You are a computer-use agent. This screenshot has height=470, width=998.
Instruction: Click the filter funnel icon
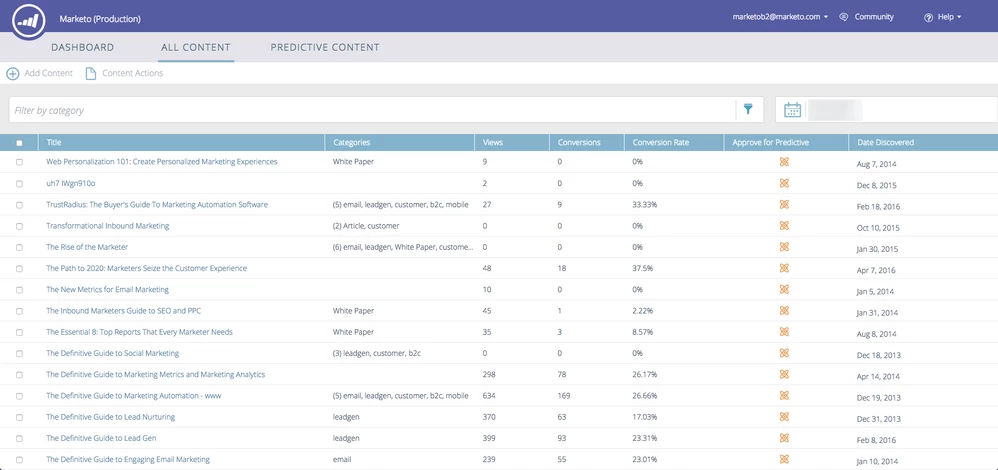pos(748,110)
